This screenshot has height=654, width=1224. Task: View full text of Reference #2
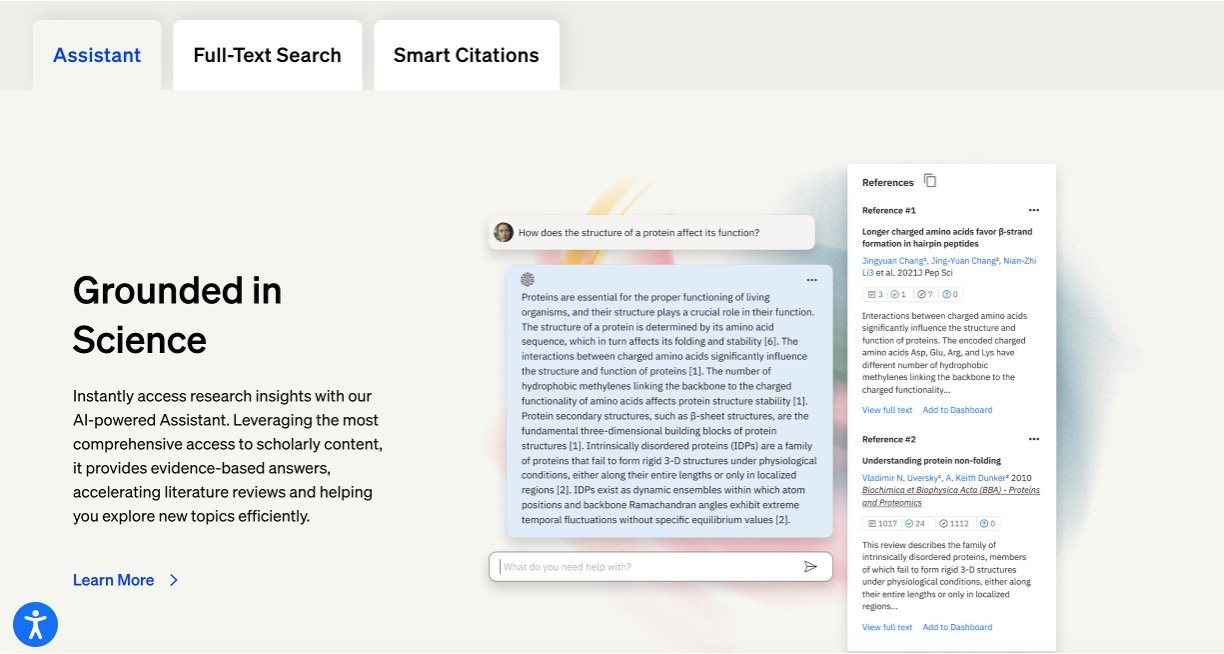point(887,627)
